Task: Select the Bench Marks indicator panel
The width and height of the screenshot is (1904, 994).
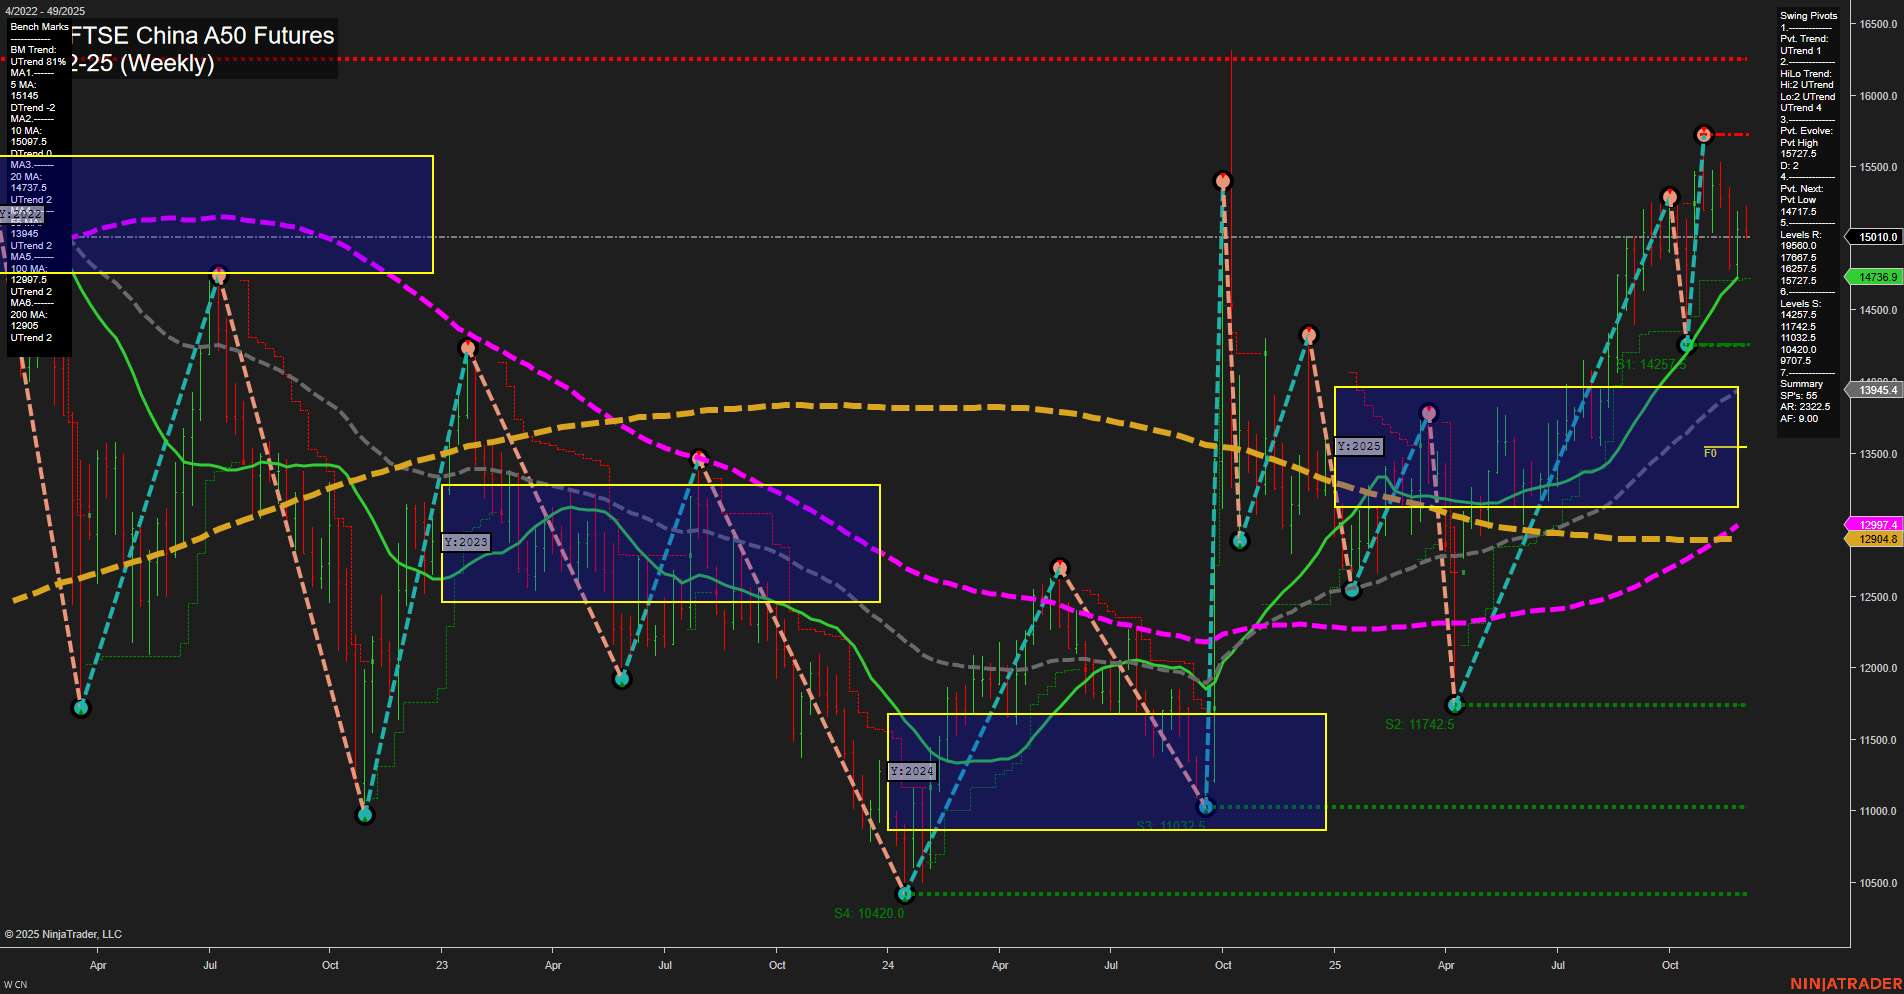Action: [x=38, y=27]
